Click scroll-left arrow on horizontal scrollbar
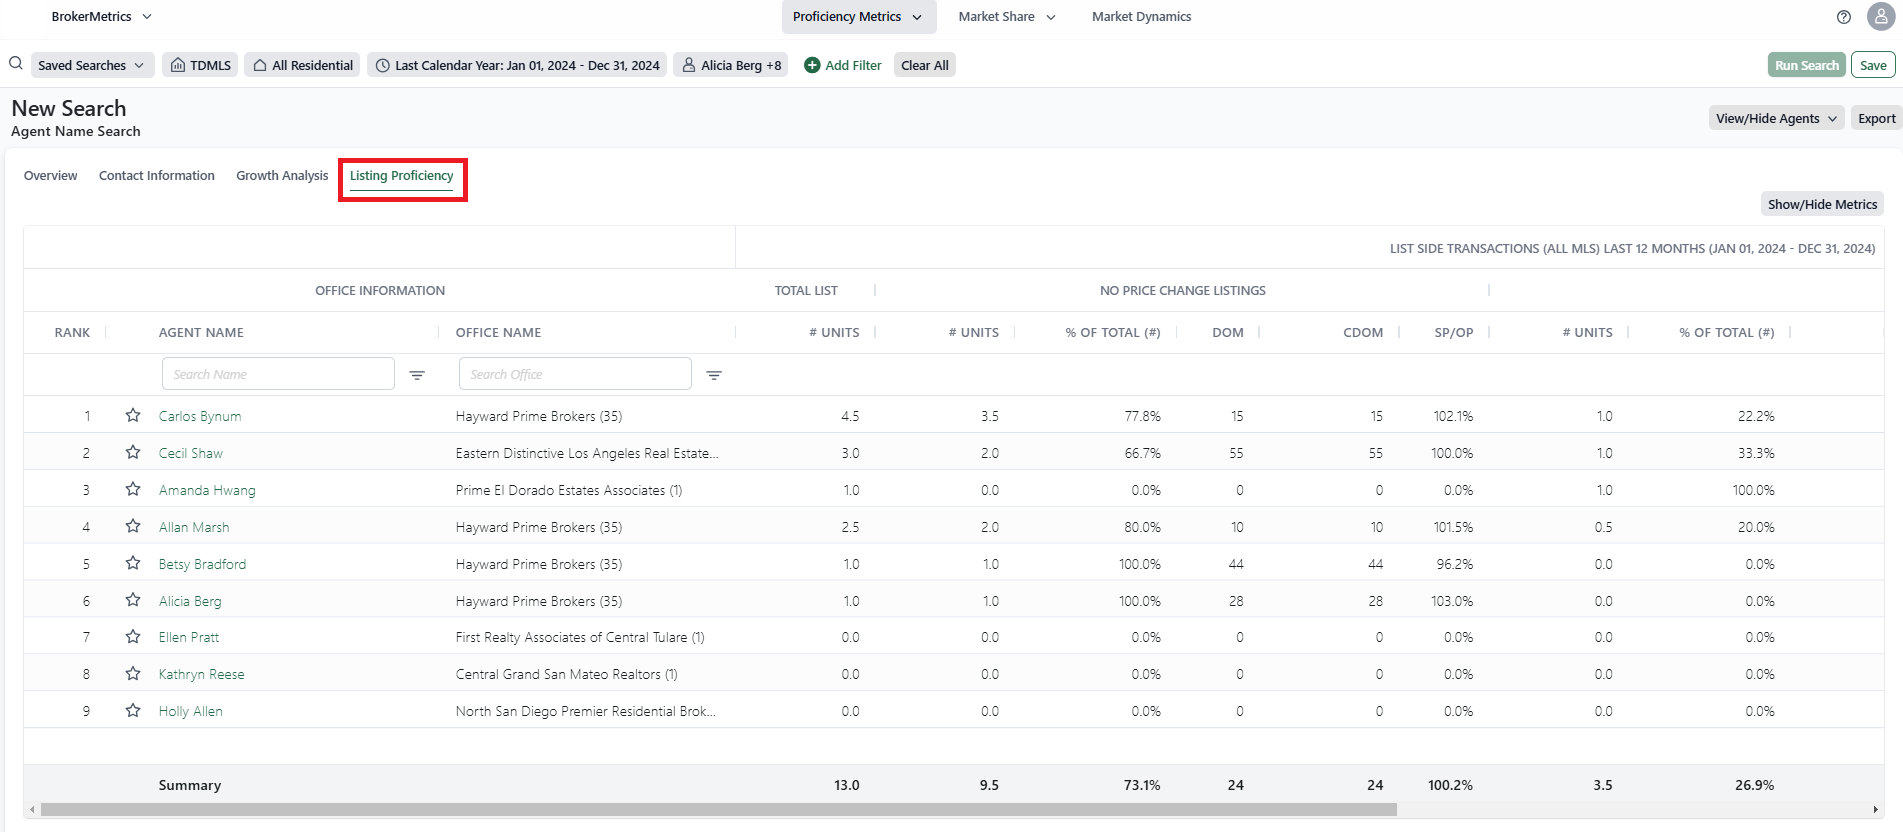Screen dimensions: 1903x832 point(32,809)
